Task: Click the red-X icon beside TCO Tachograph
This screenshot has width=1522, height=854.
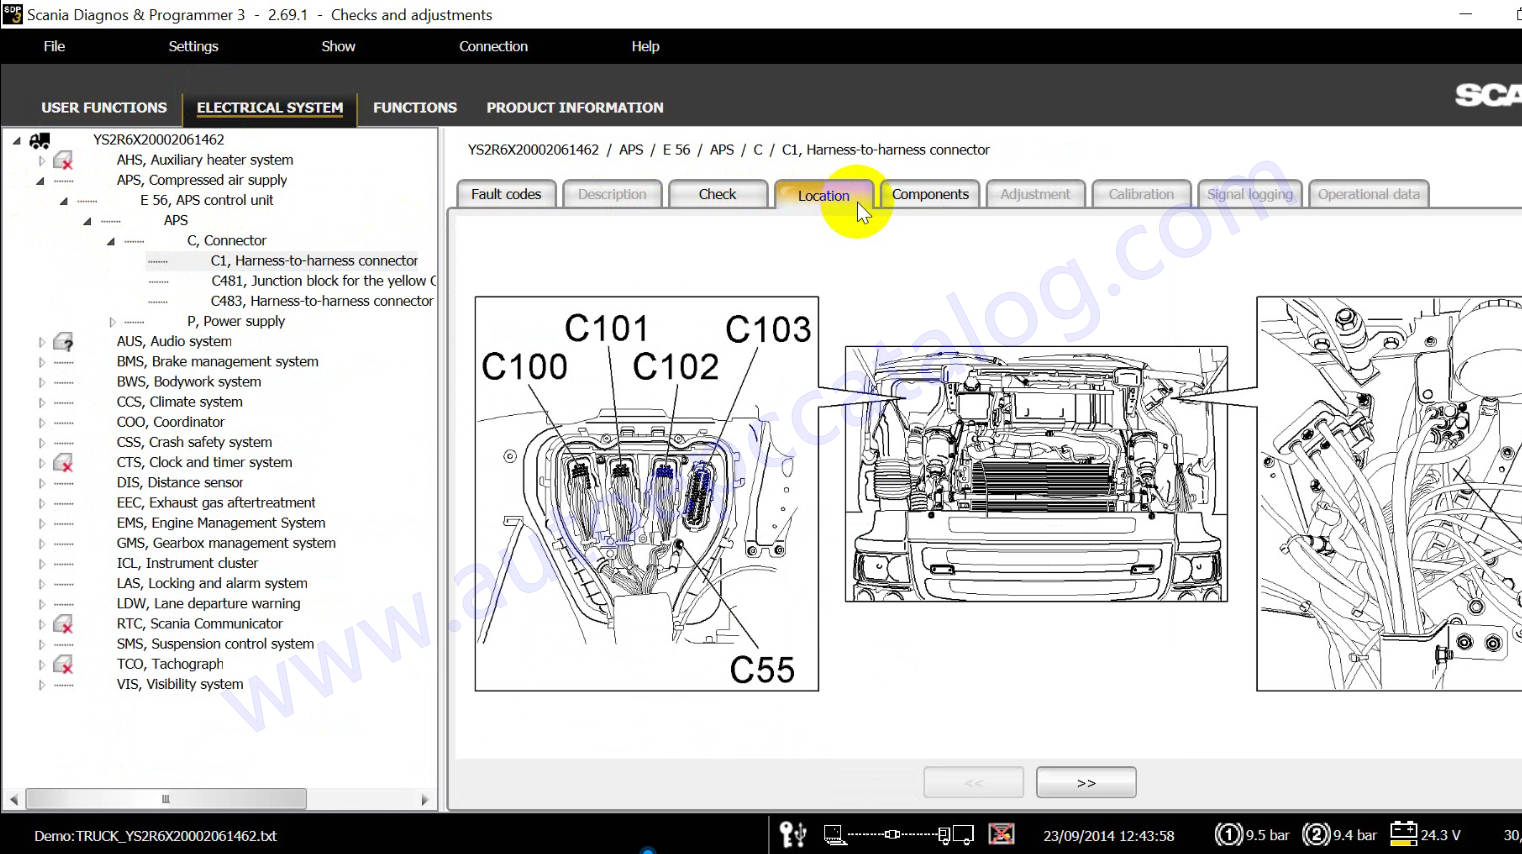Action: pos(63,664)
